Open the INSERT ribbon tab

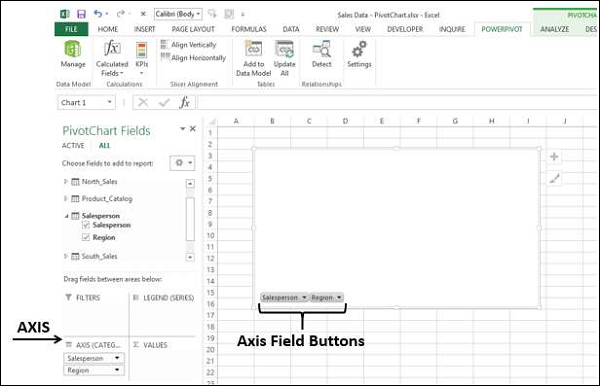point(144,29)
